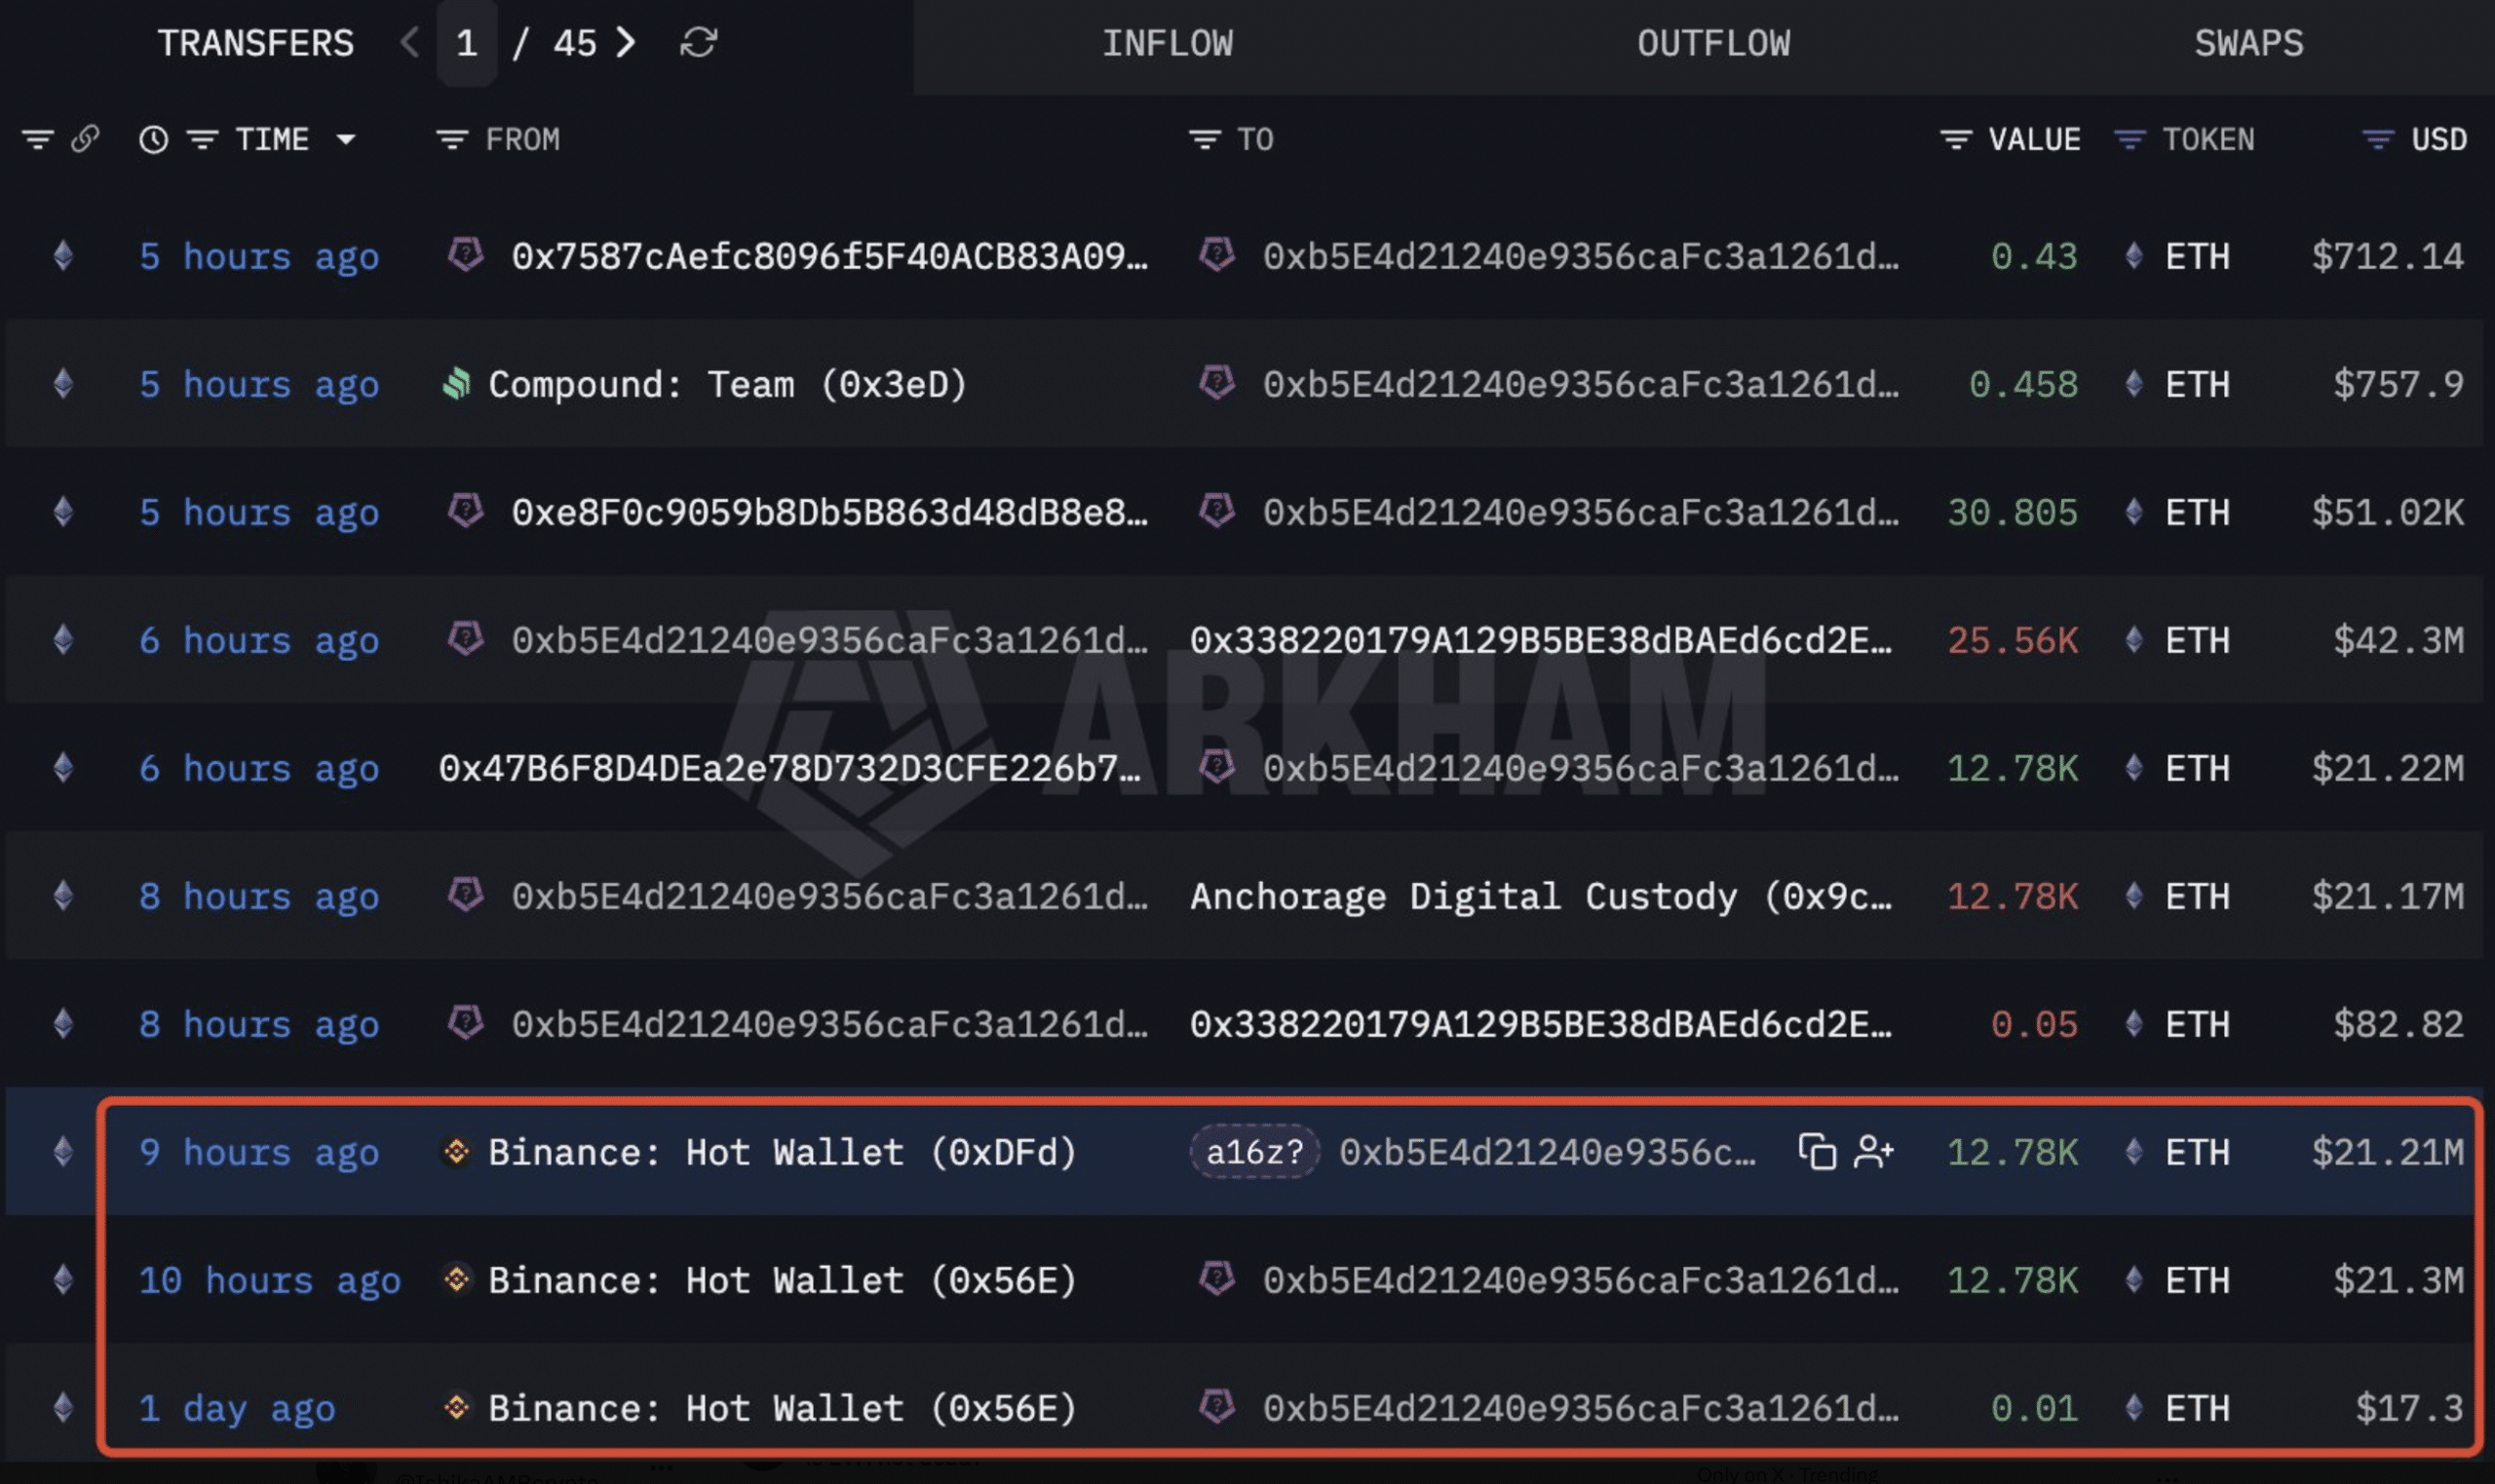Select the $21.21M USD amount

point(2387,1152)
